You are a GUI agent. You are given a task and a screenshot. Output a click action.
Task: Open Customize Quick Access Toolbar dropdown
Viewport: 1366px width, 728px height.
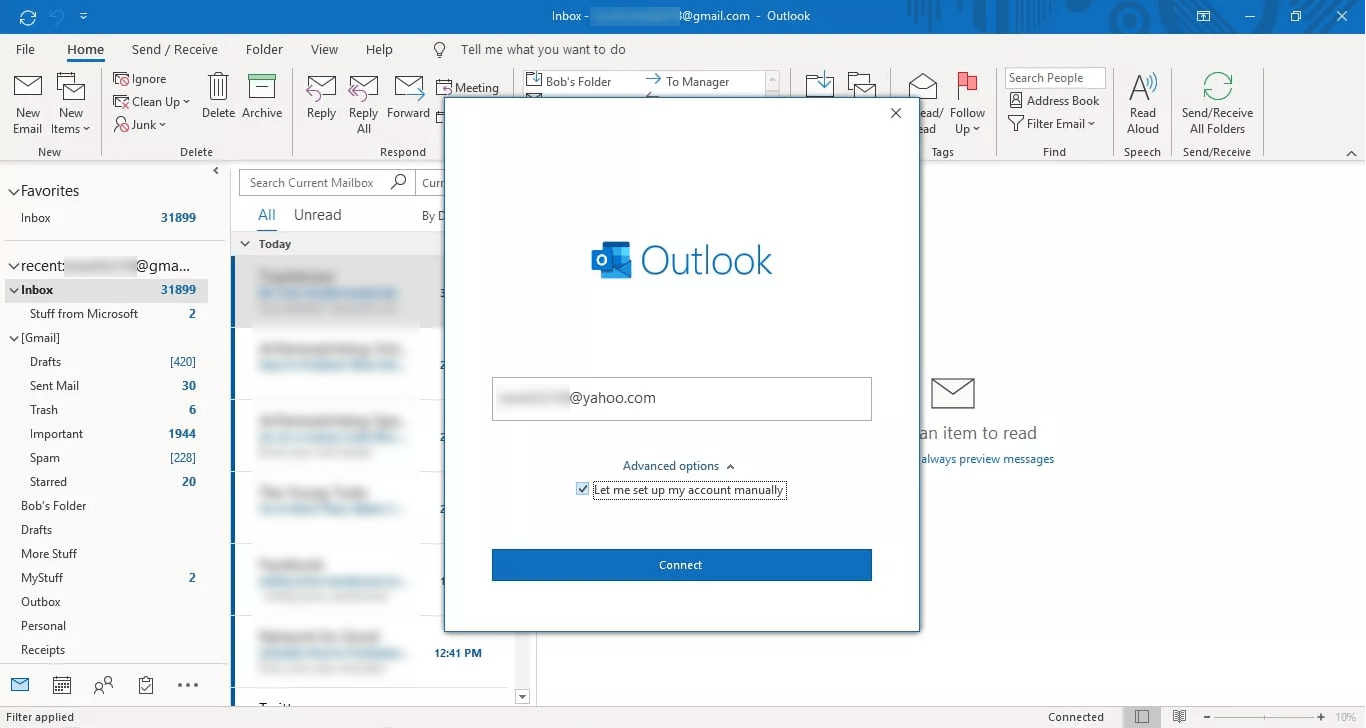(83, 17)
